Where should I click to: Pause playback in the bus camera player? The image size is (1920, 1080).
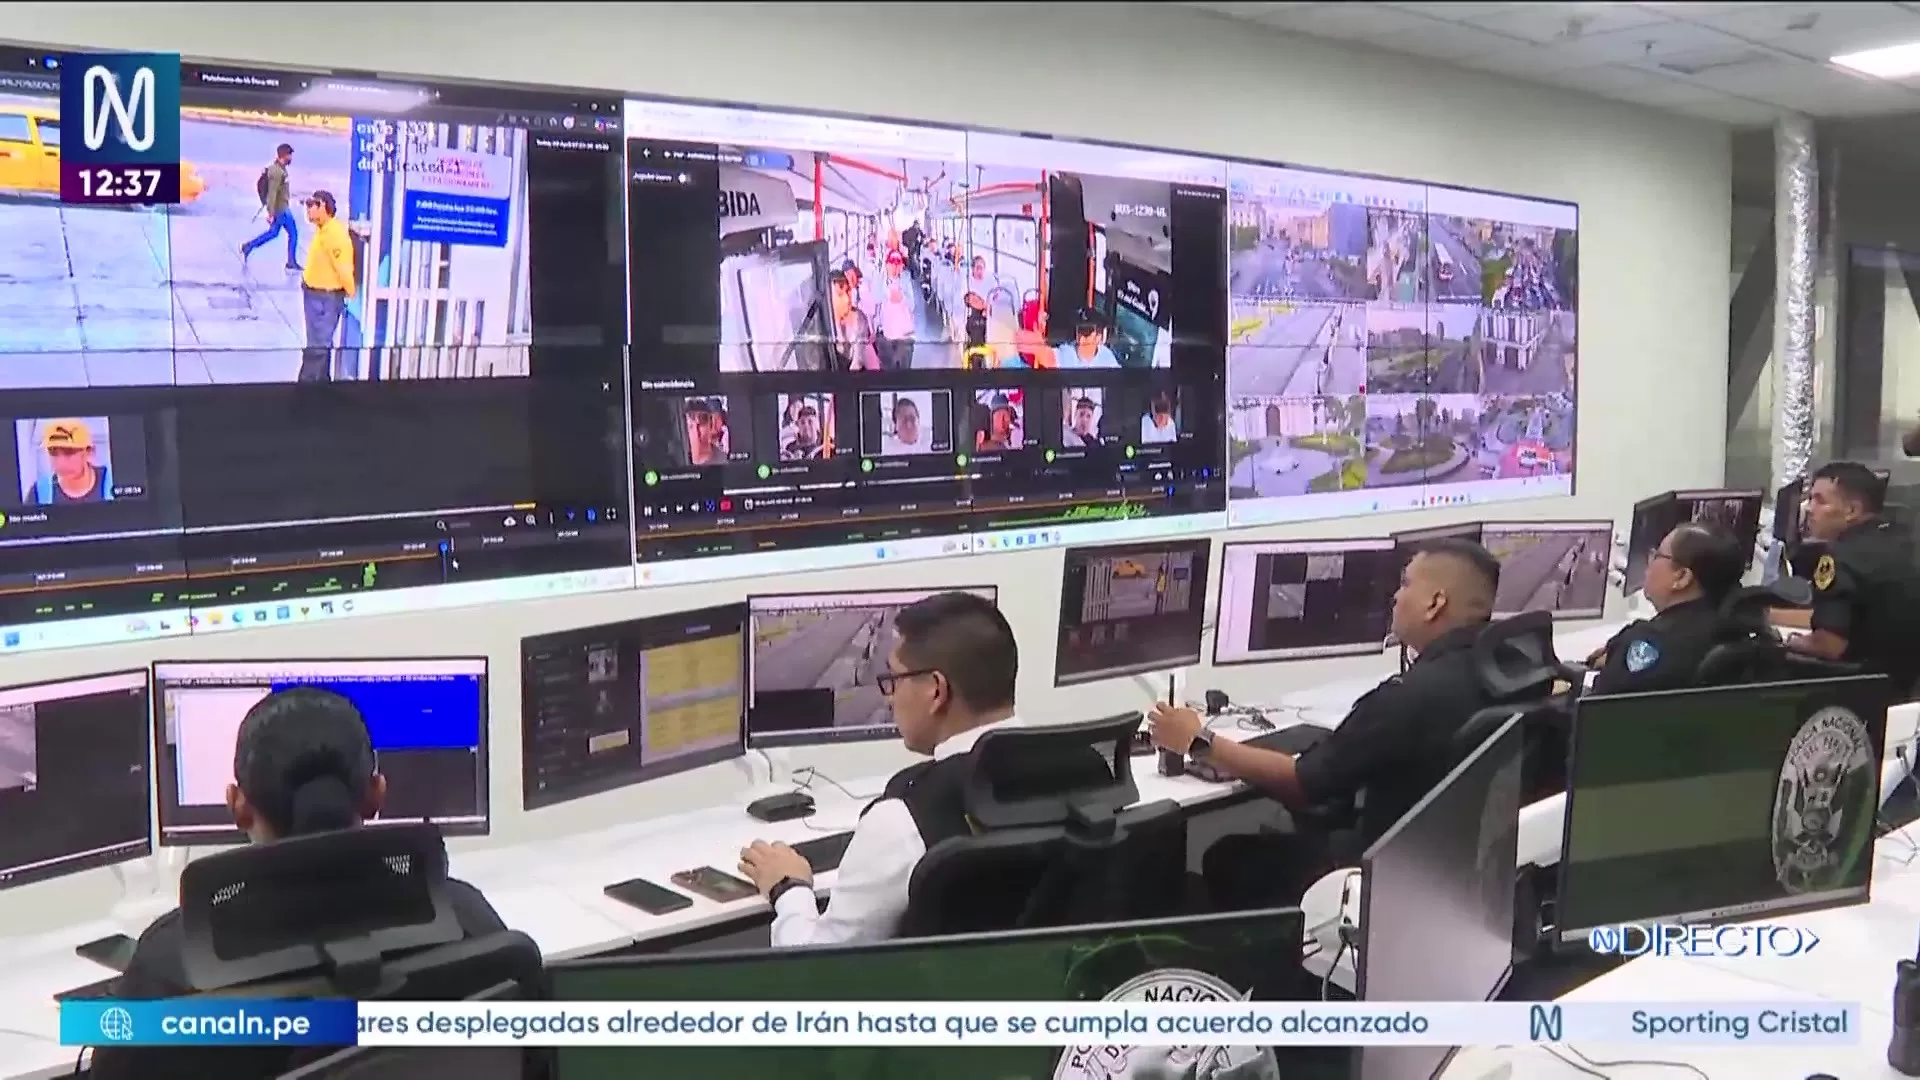tap(648, 511)
